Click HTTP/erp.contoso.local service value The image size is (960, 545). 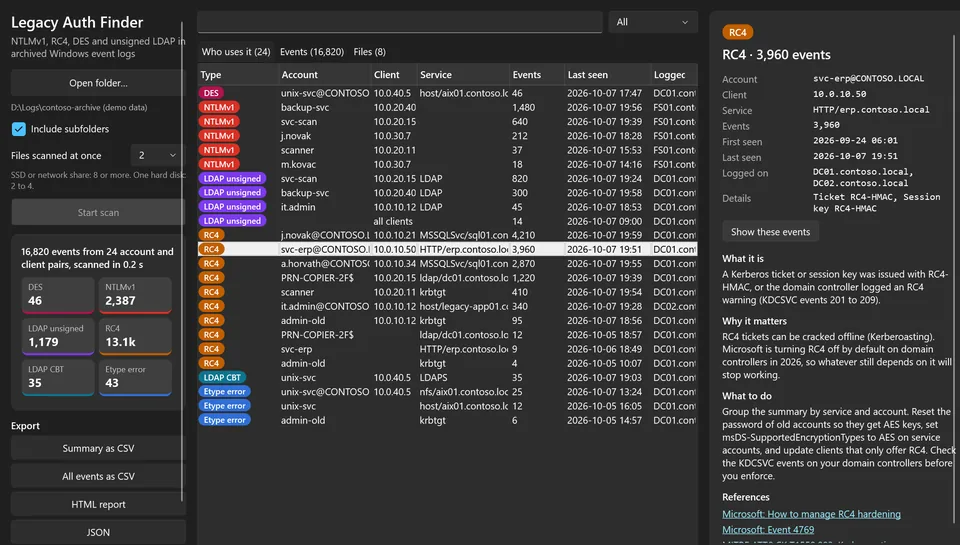[871, 110]
